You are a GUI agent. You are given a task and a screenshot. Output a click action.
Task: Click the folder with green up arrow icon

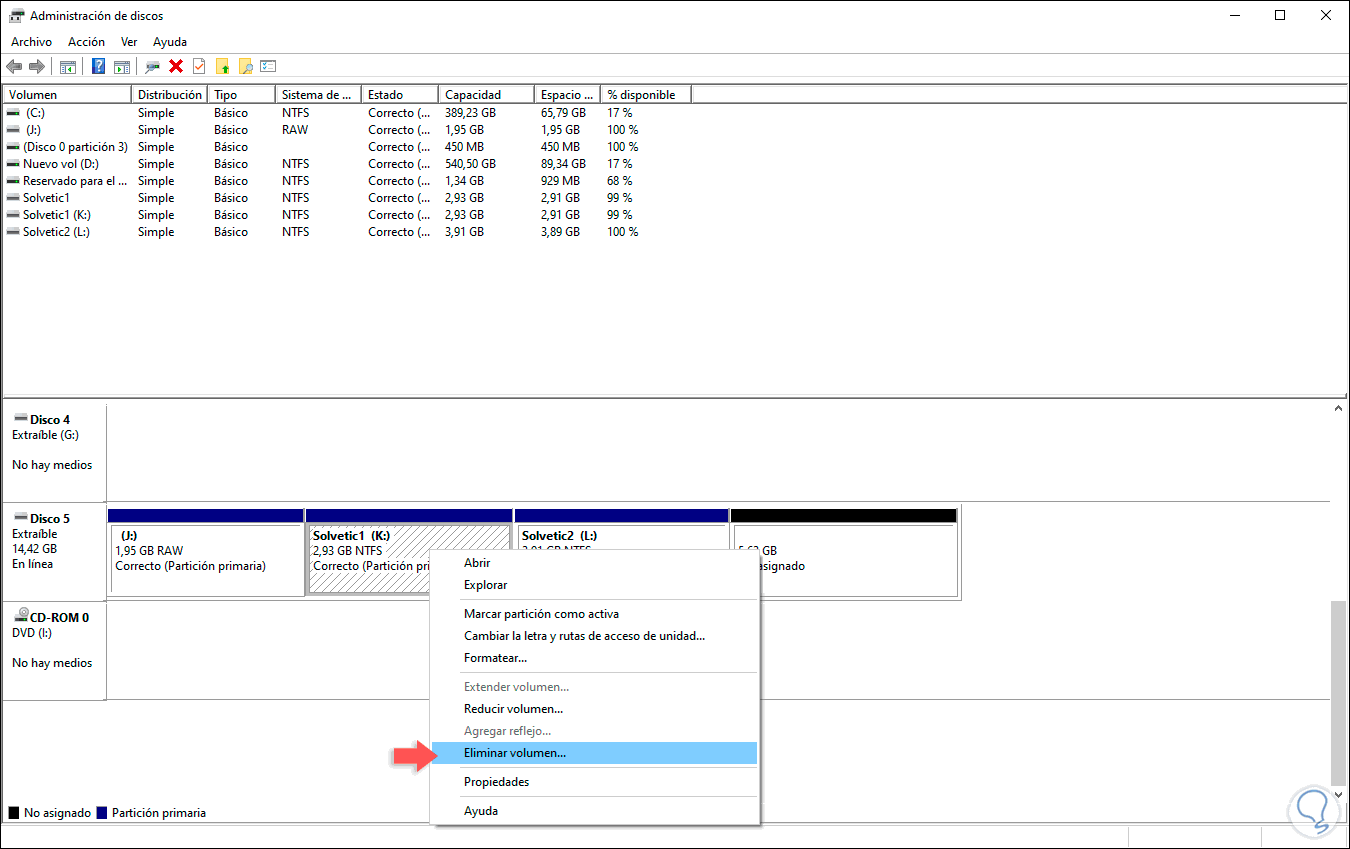pyautogui.click(x=223, y=66)
